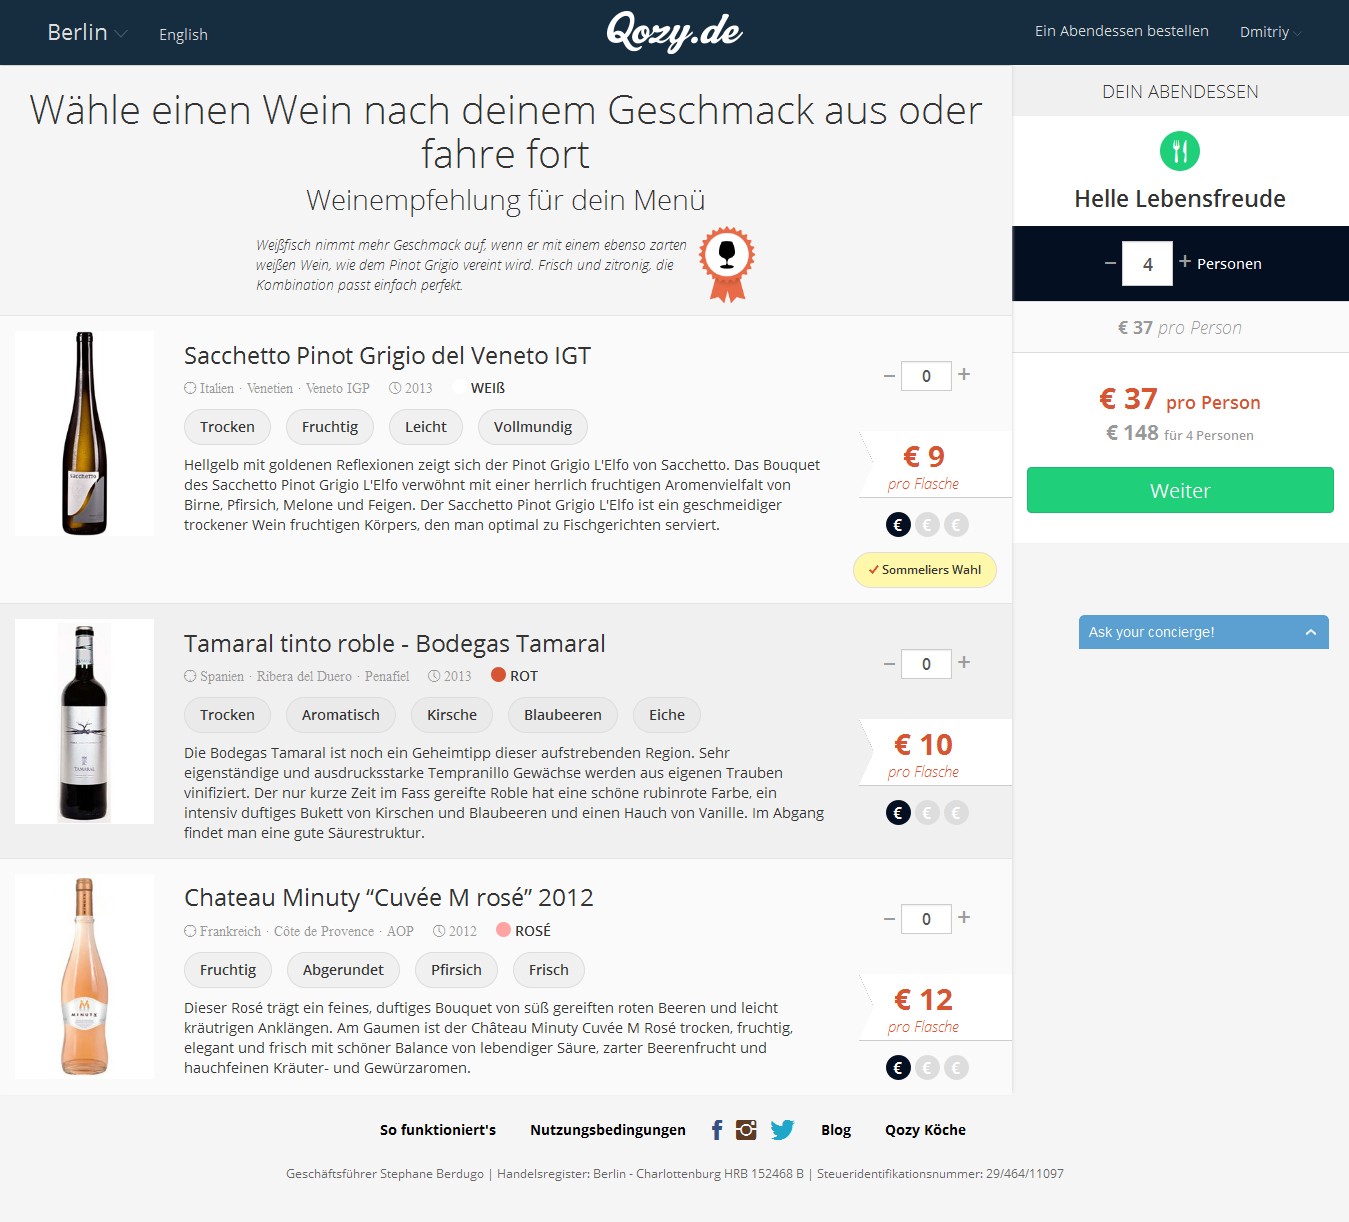Select the Fruchtig tag for Sacchetto

pyautogui.click(x=330, y=427)
